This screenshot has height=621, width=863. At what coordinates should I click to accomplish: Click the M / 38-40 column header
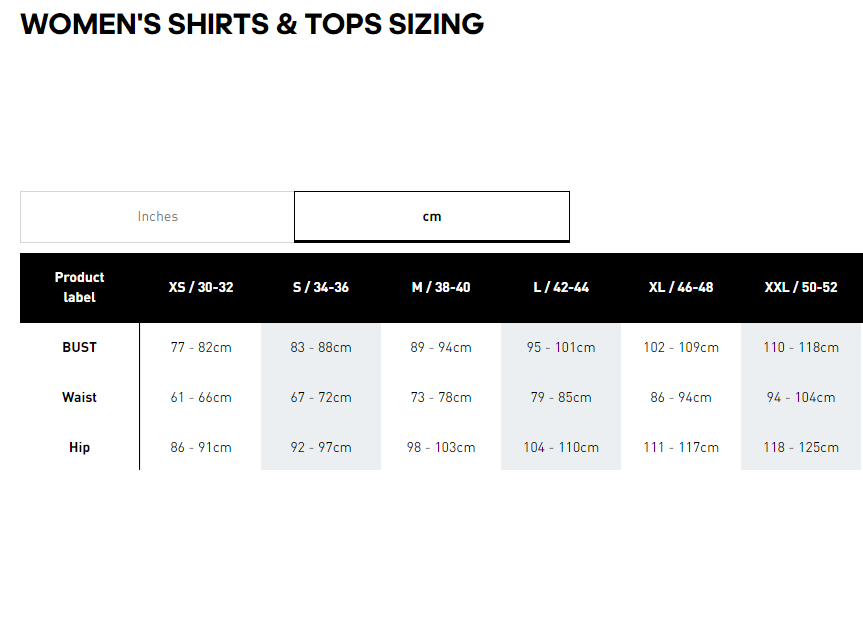pos(441,288)
